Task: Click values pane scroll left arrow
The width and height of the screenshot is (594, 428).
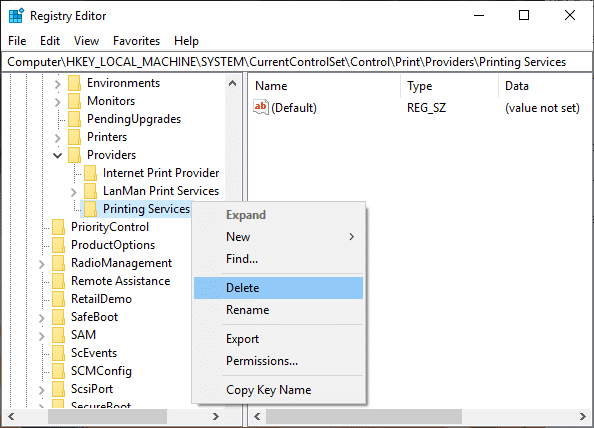Action: click(257, 417)
